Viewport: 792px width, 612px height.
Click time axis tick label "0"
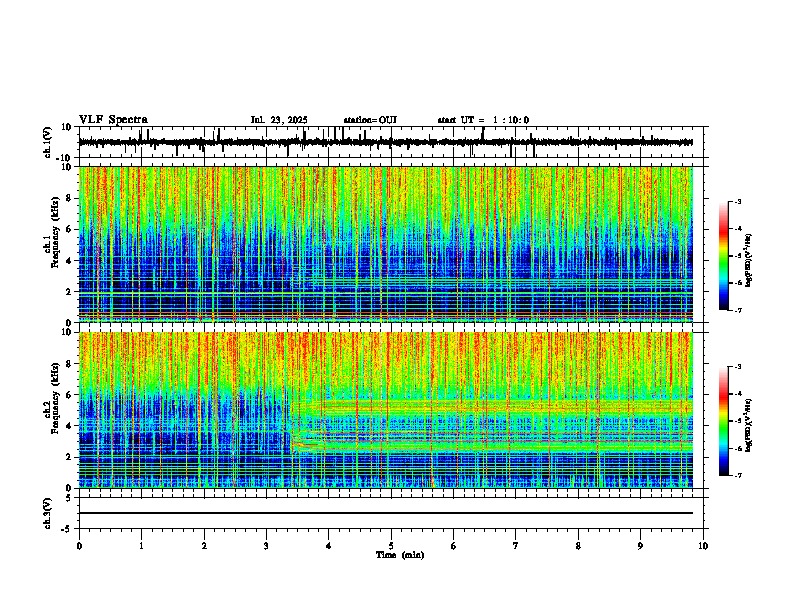click(x=79, y=546)
